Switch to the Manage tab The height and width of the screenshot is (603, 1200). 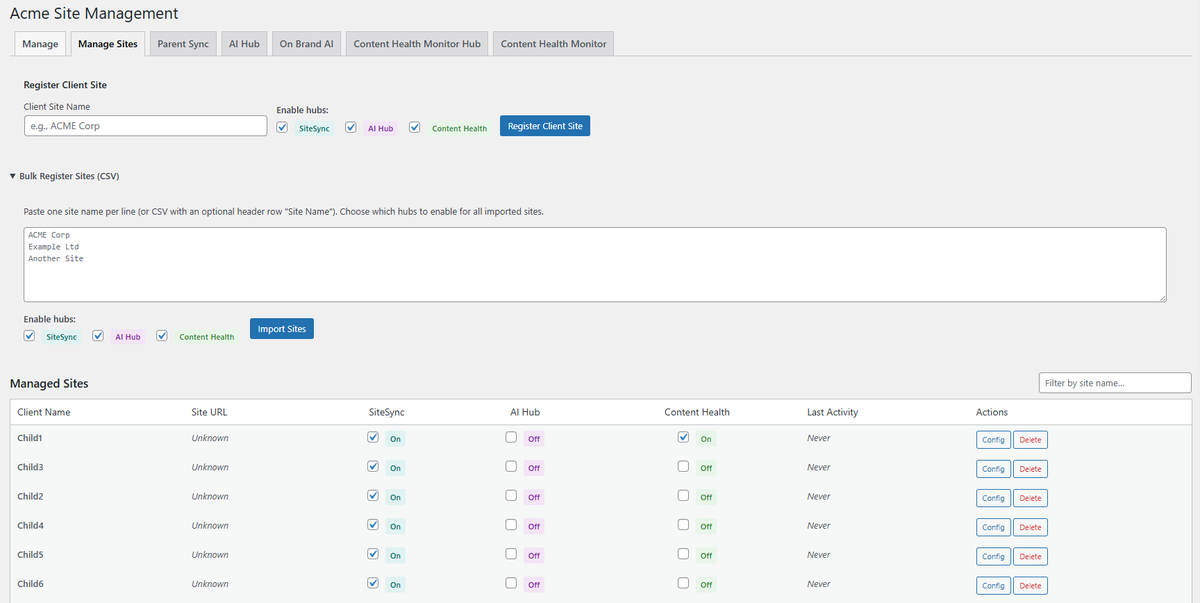click(40, 44)
